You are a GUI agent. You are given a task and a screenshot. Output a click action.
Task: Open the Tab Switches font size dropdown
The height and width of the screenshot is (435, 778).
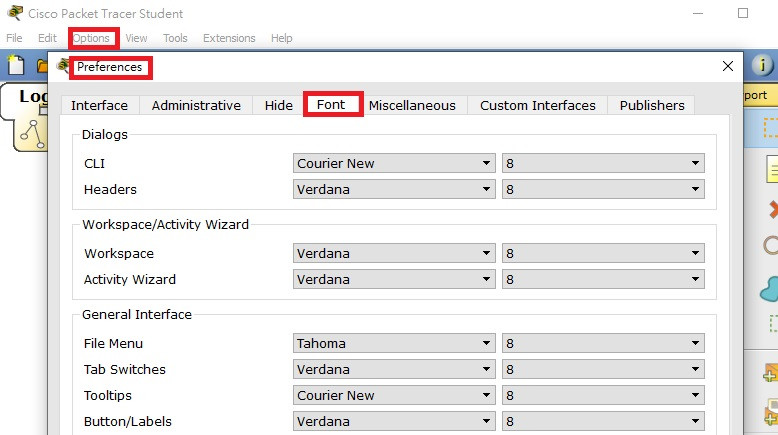click(603, 369)
